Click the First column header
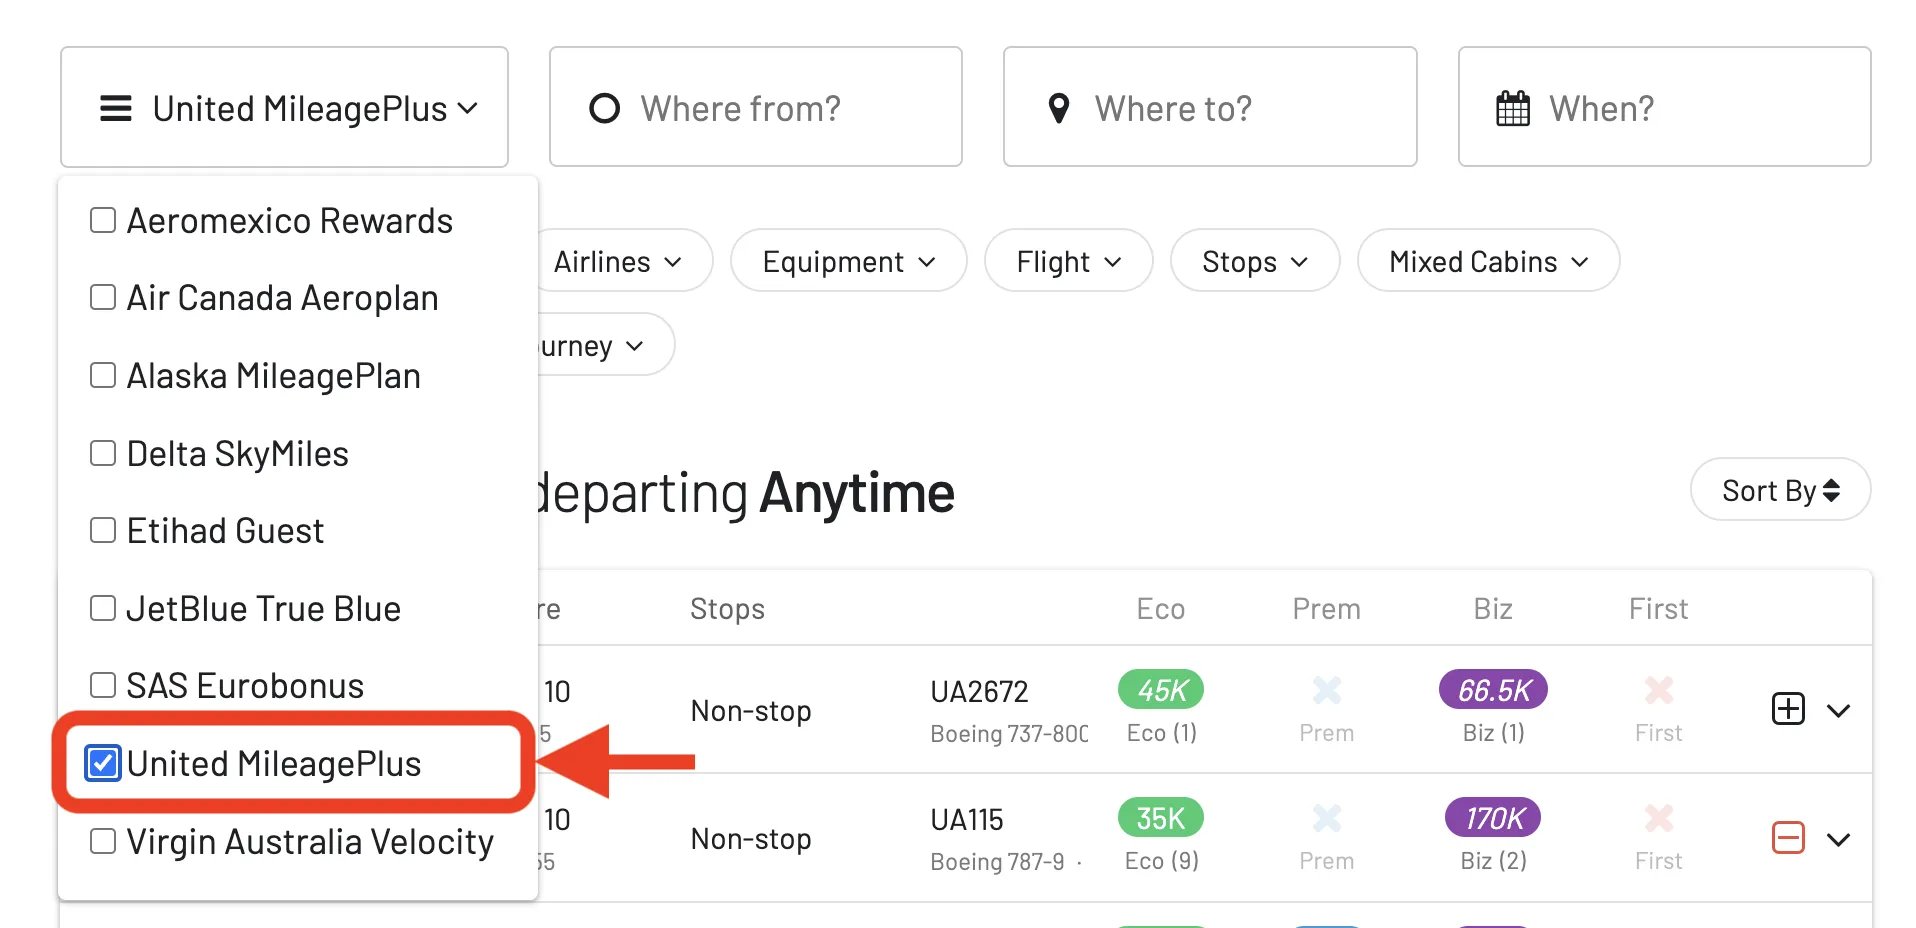 [1658, 609]
